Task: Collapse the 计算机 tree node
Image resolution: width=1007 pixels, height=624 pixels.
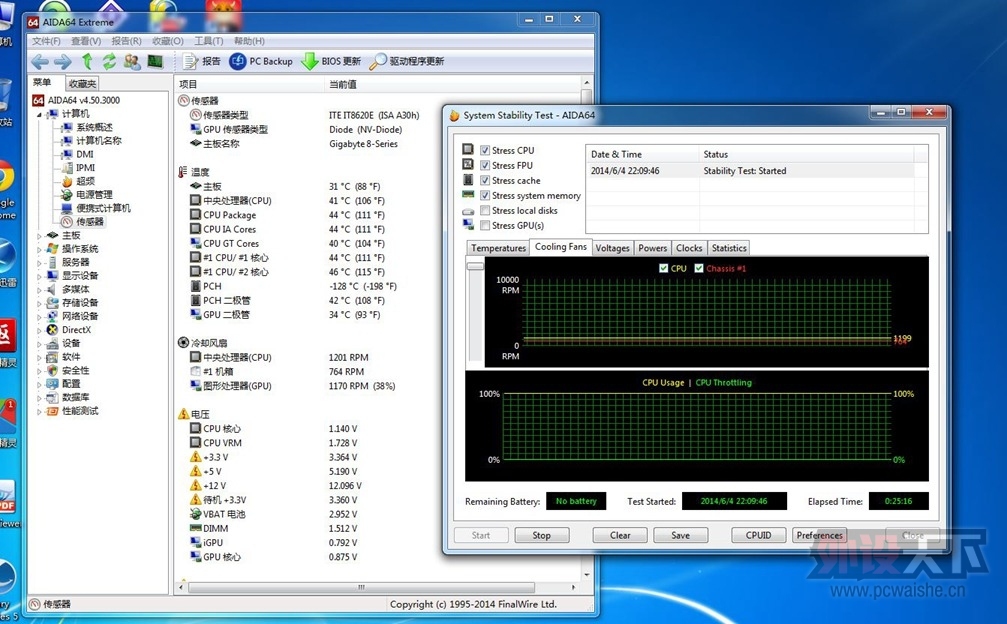Action: [39, 114]
